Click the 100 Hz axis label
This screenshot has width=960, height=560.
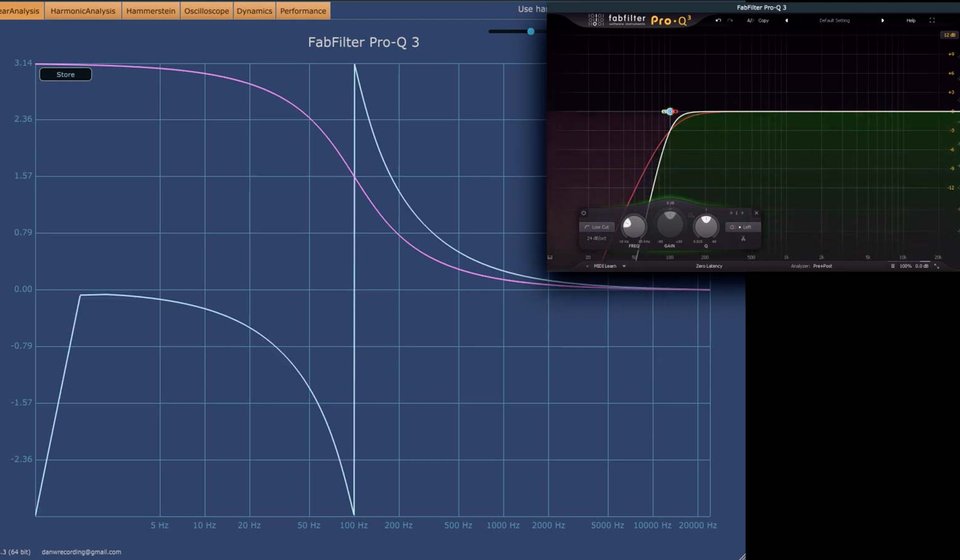click(x=354, y=525)
